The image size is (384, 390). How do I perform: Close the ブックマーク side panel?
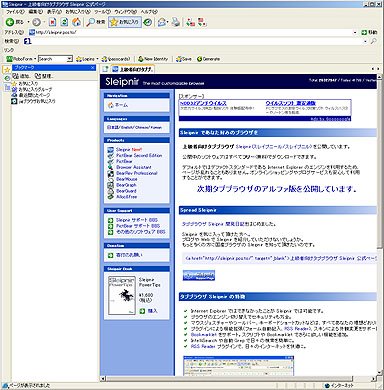93,68
